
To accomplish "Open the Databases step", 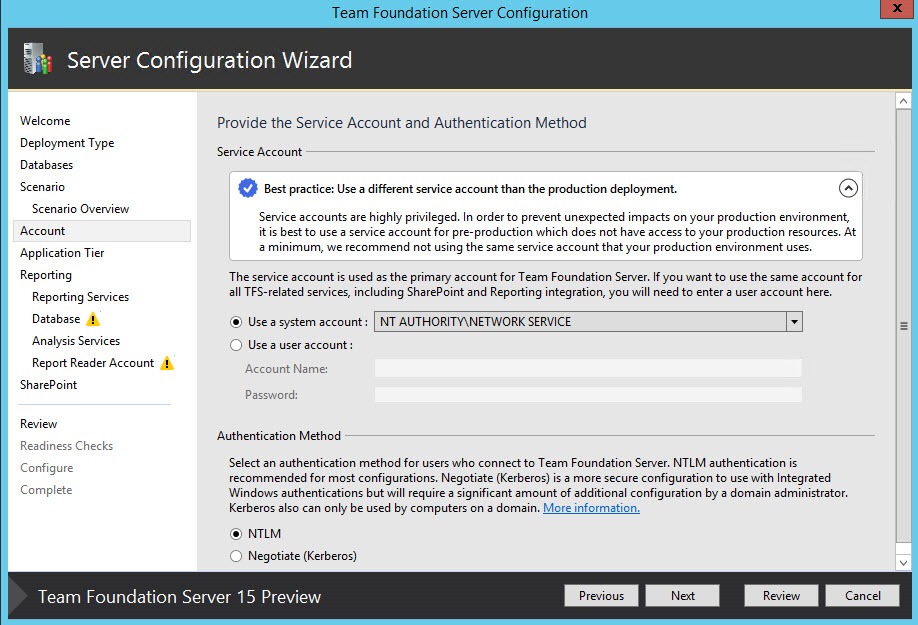I will point(46,165).
